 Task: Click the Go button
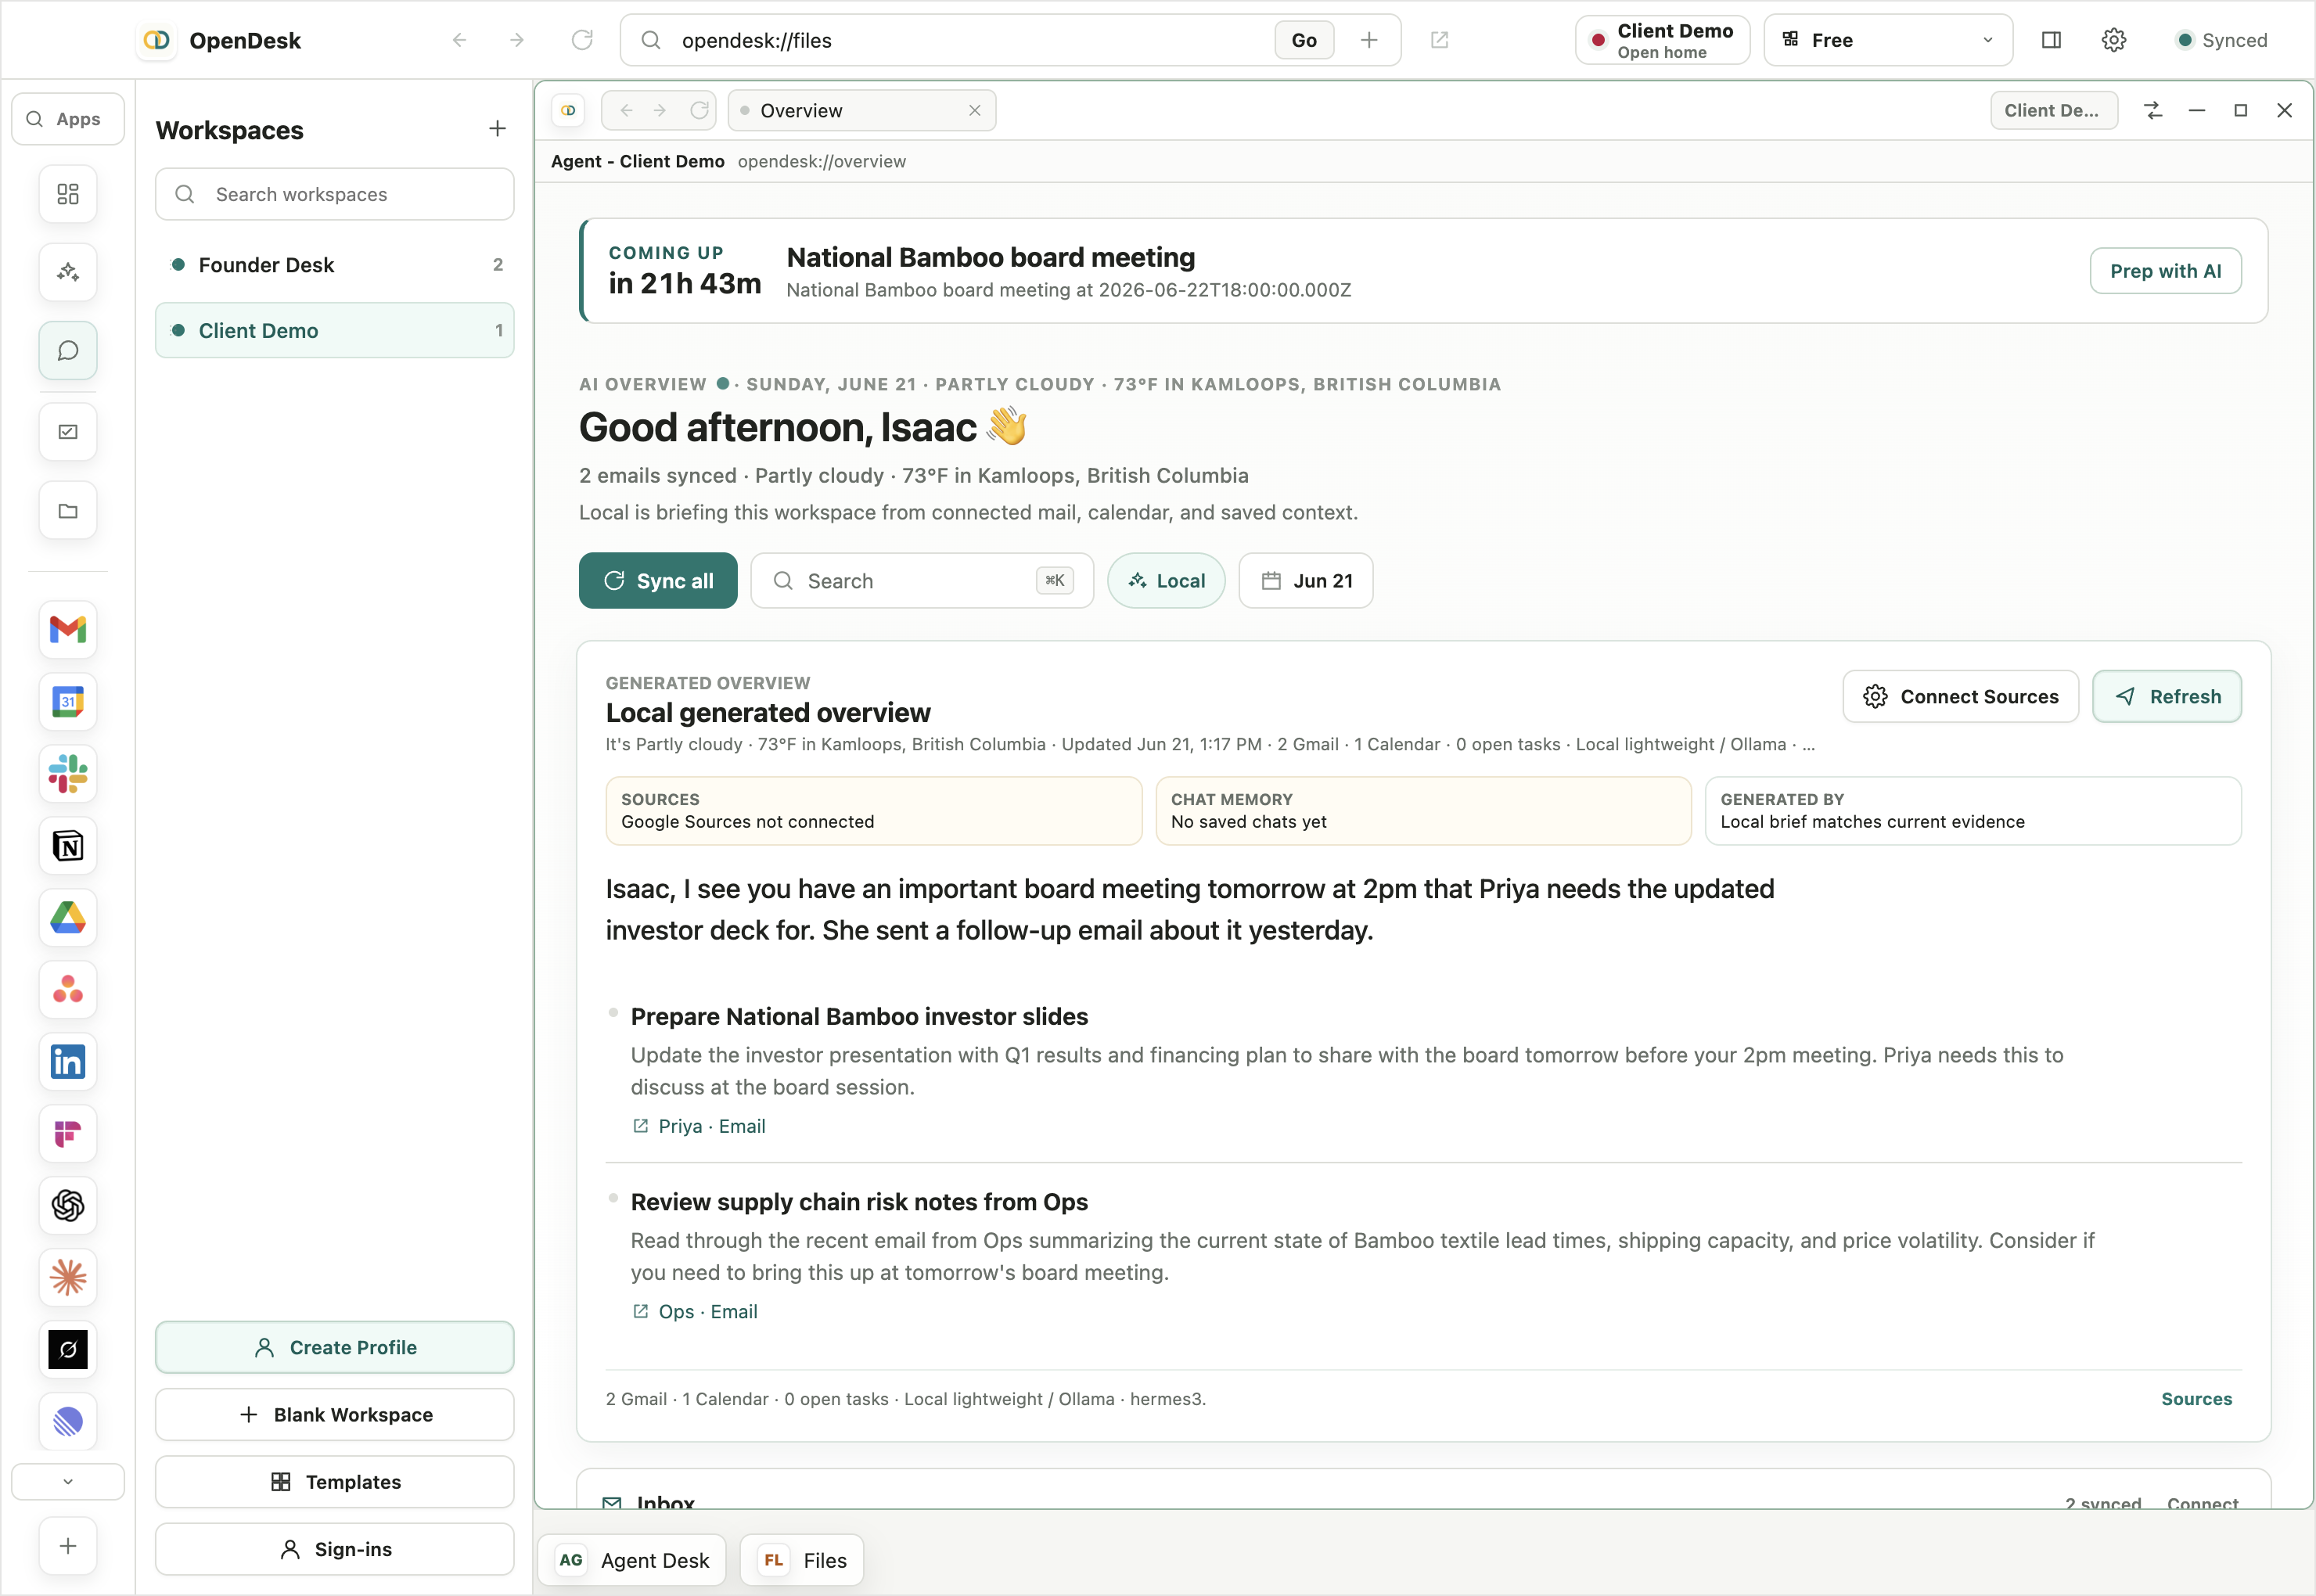(x=1304, y=40)
